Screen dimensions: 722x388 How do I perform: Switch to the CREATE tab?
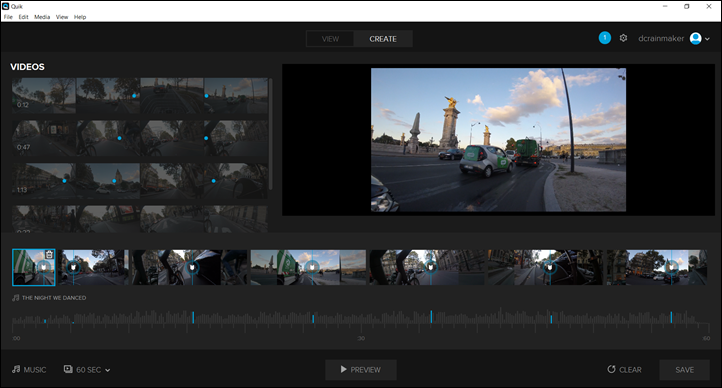[x=383, y=39]
